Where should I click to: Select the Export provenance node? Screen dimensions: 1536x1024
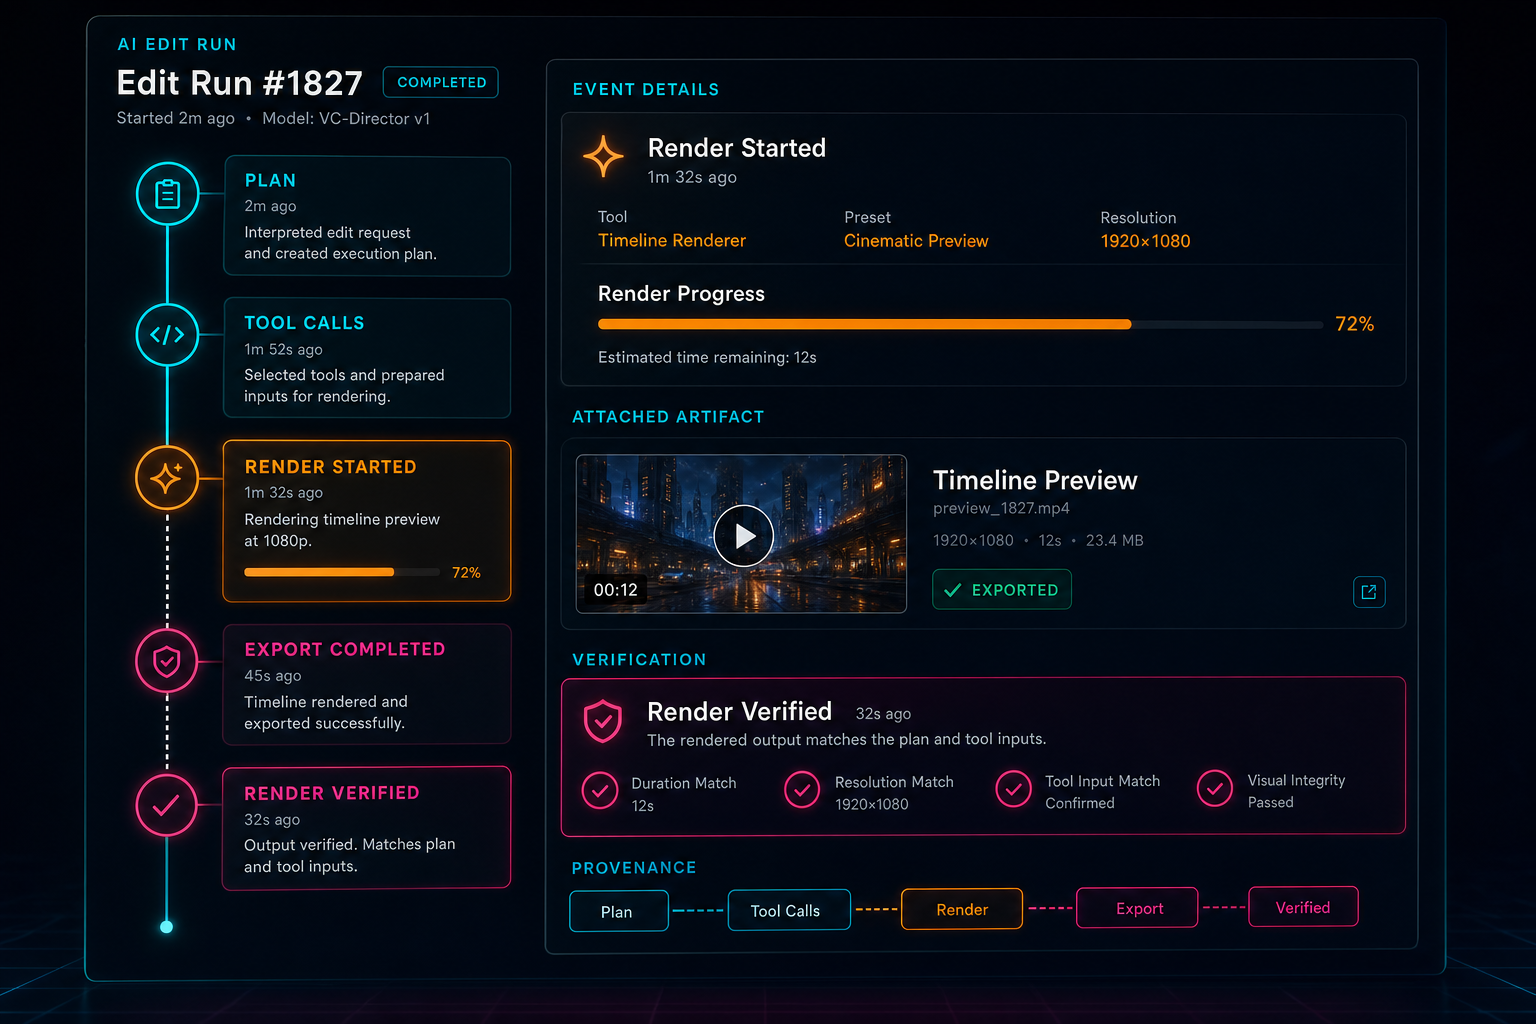coord(1137,908)
